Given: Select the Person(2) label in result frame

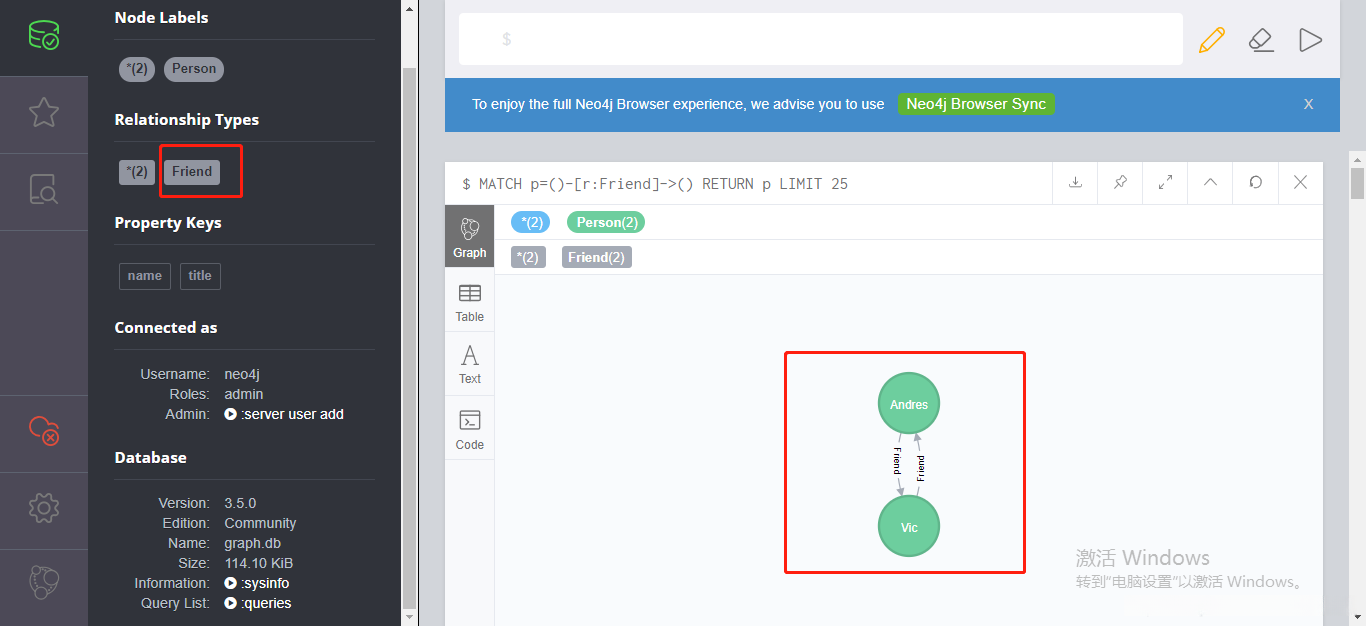Looking at the screenshot, I should coord(606,222).
